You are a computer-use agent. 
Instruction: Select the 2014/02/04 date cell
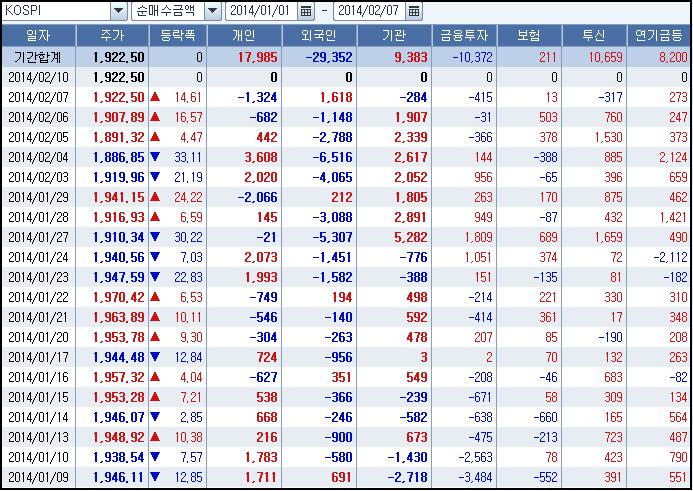38,157
